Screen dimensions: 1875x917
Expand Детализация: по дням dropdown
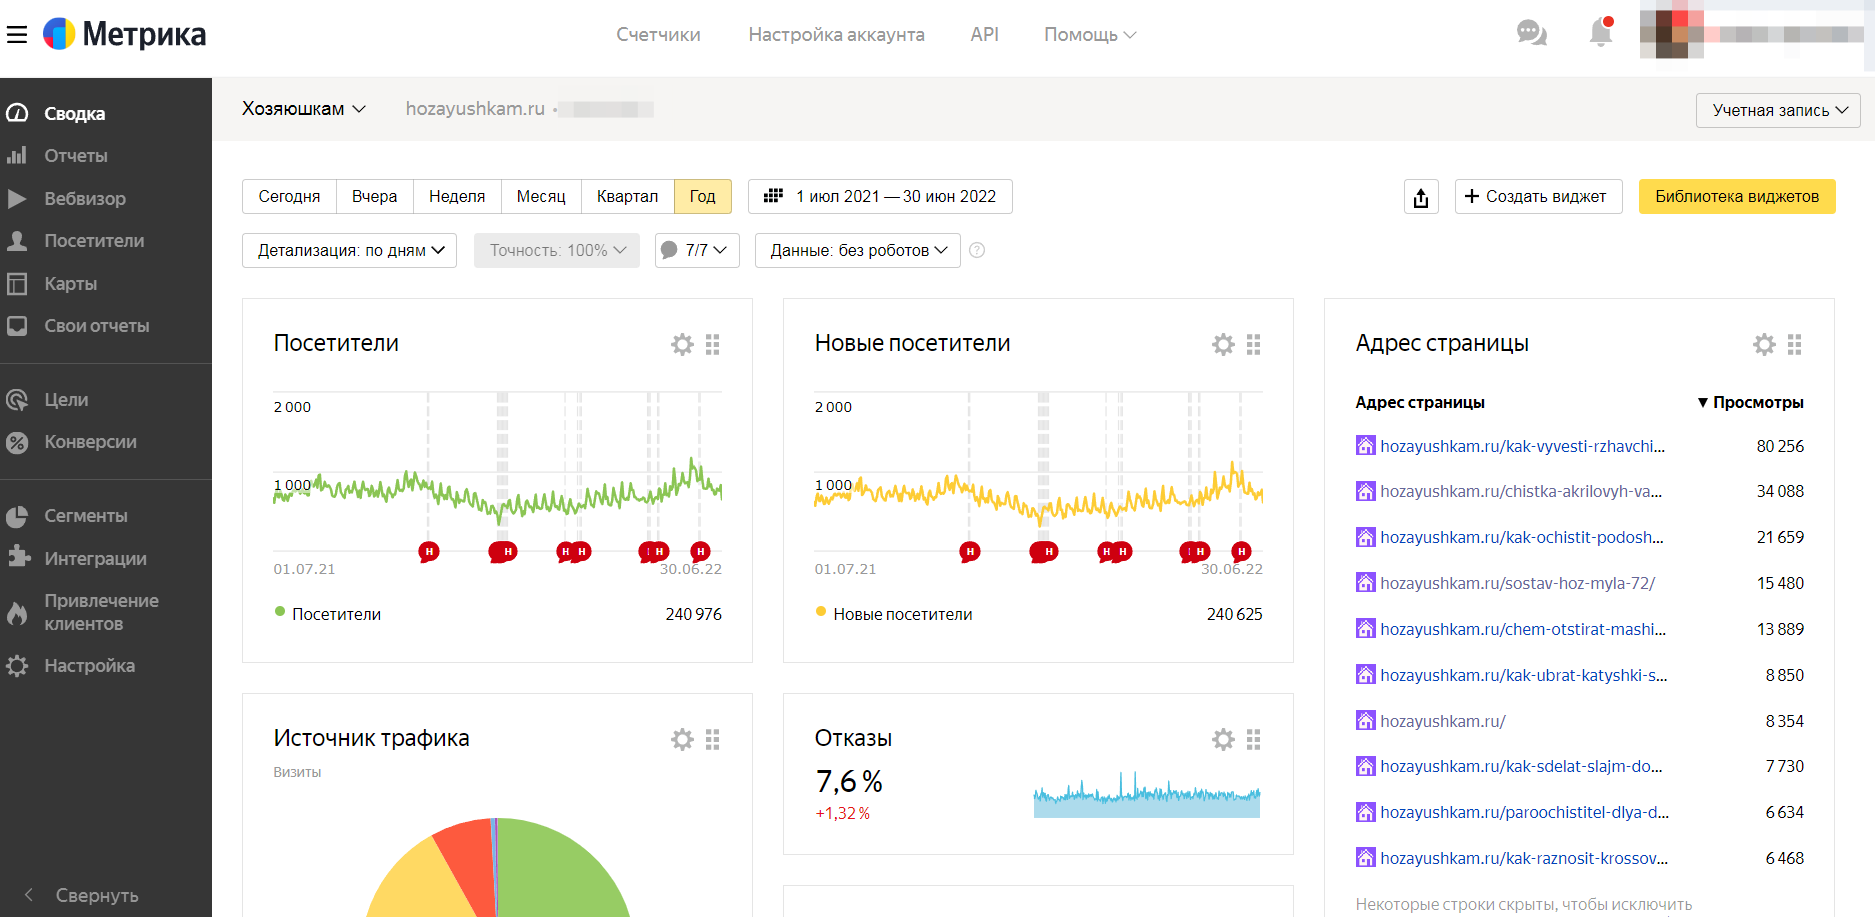point(350,251)
